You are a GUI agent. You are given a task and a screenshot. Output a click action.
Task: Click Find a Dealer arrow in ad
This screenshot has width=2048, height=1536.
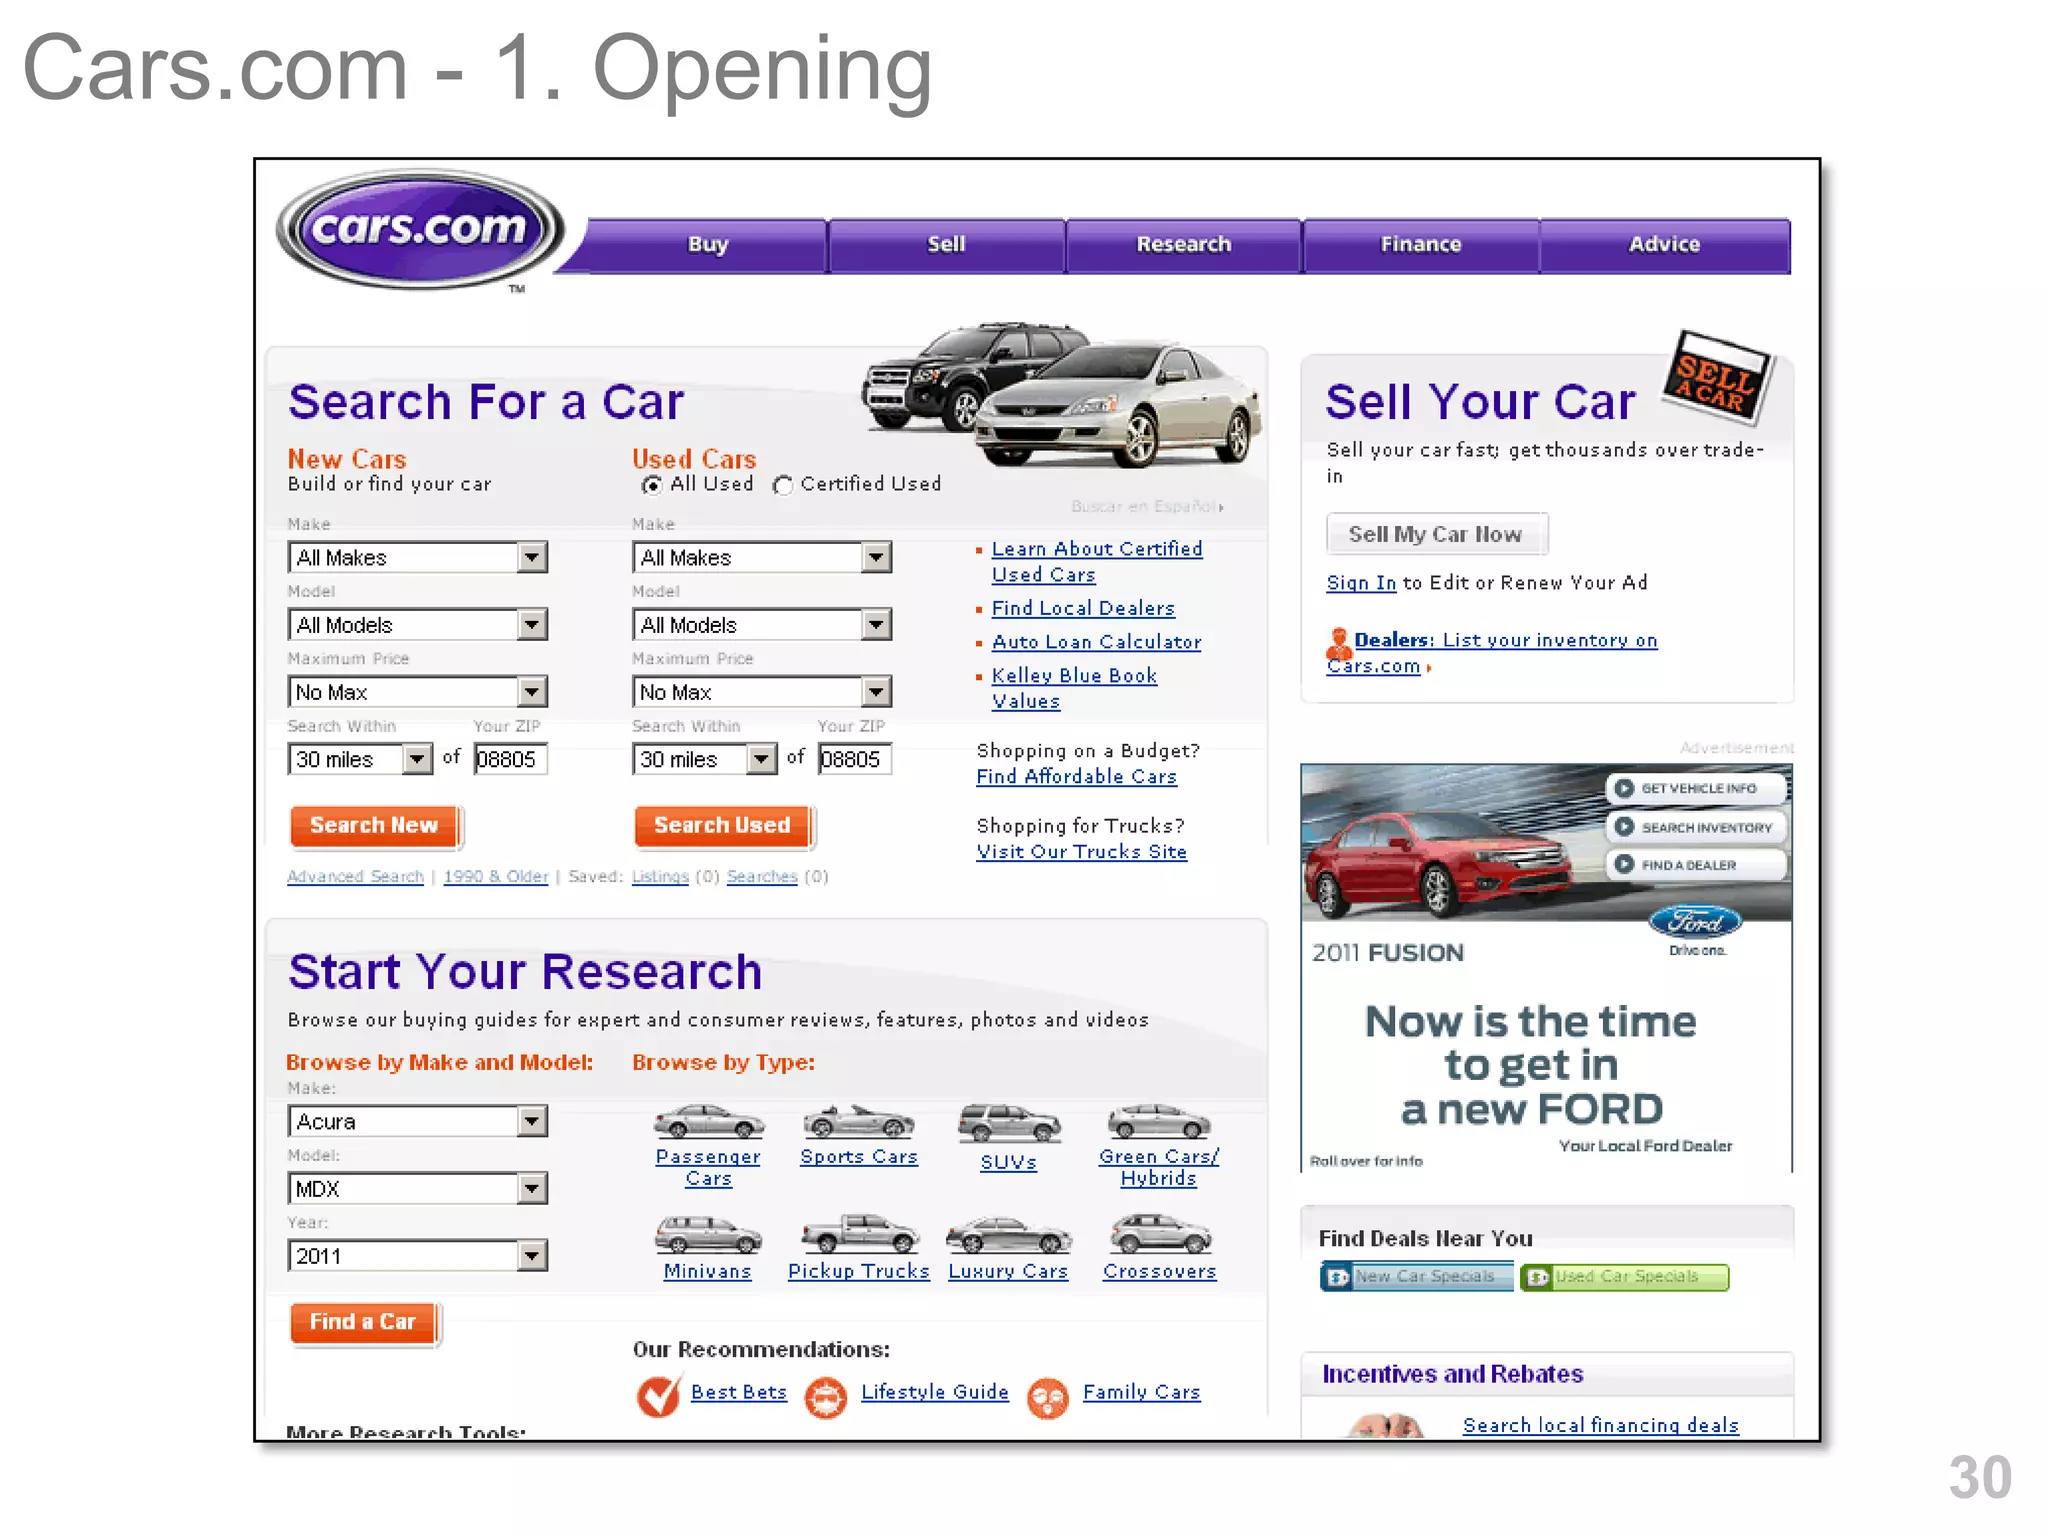(1624, 864)
